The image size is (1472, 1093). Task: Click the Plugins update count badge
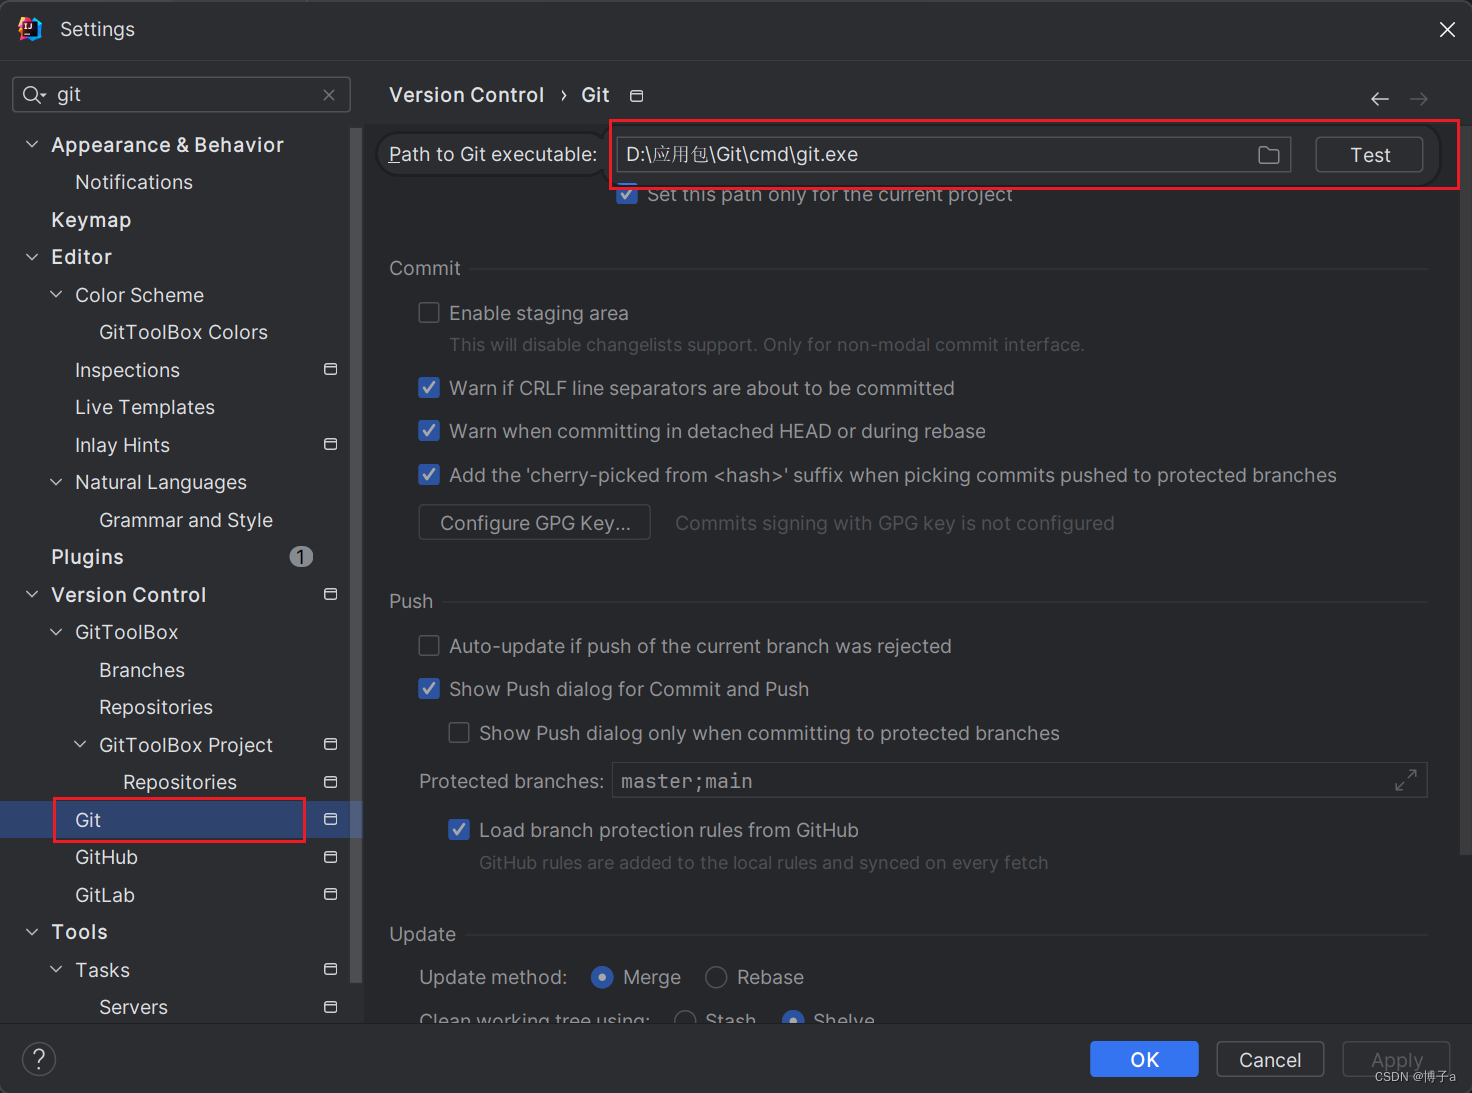(301, 557)
